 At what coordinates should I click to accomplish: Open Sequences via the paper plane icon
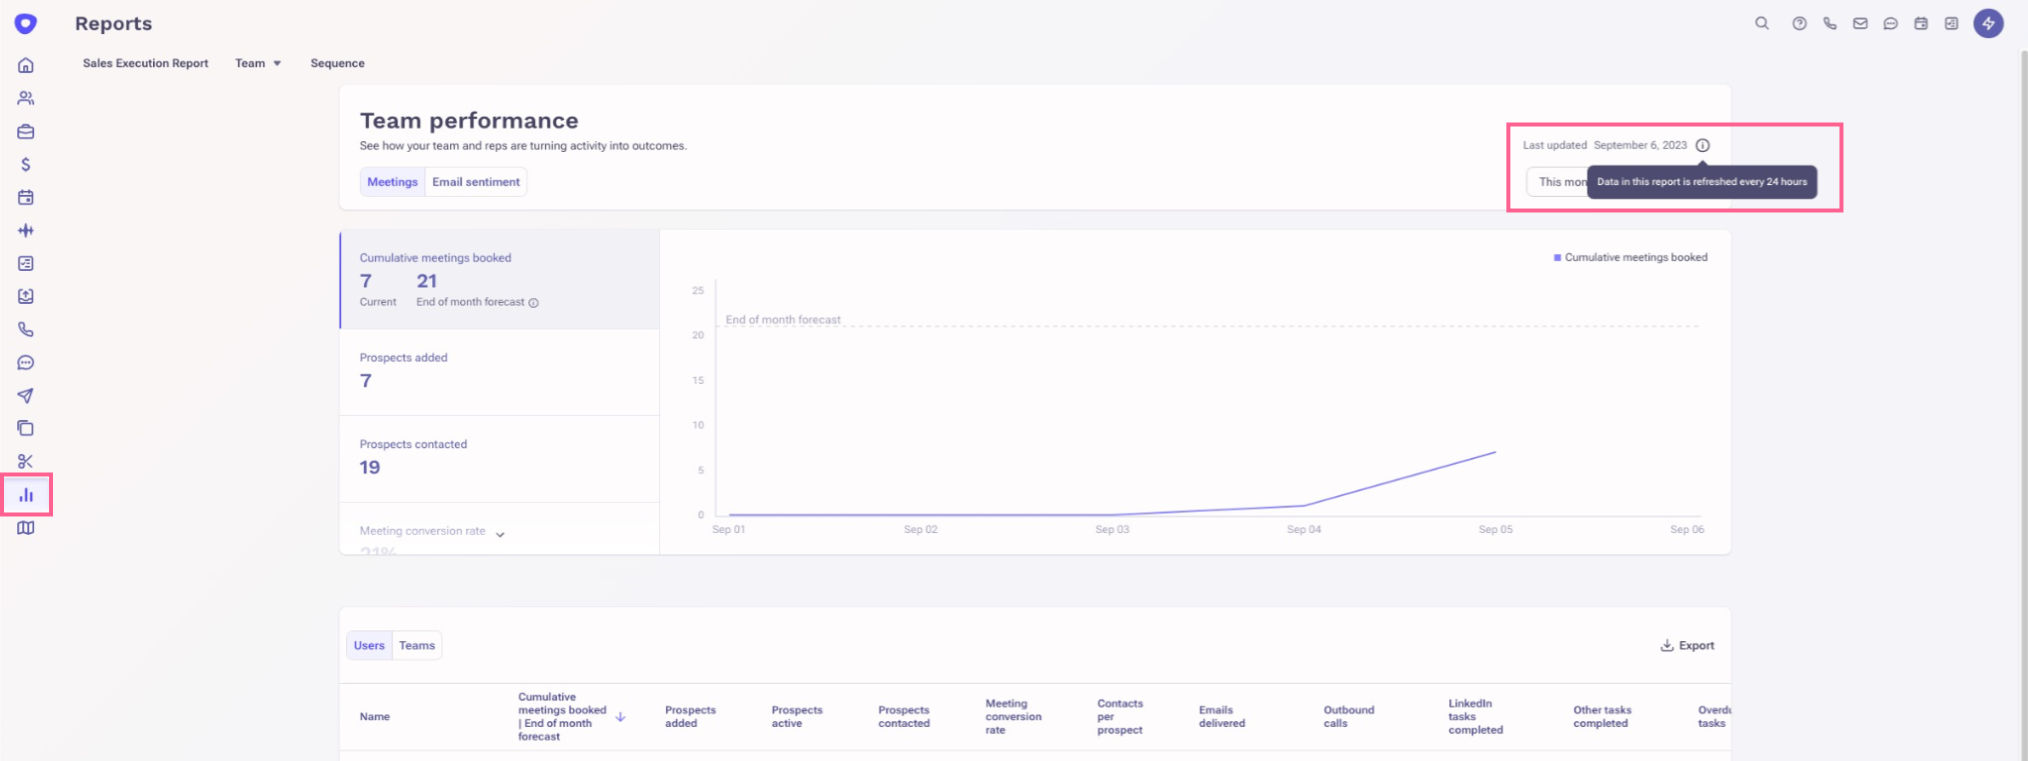point(26,395)
